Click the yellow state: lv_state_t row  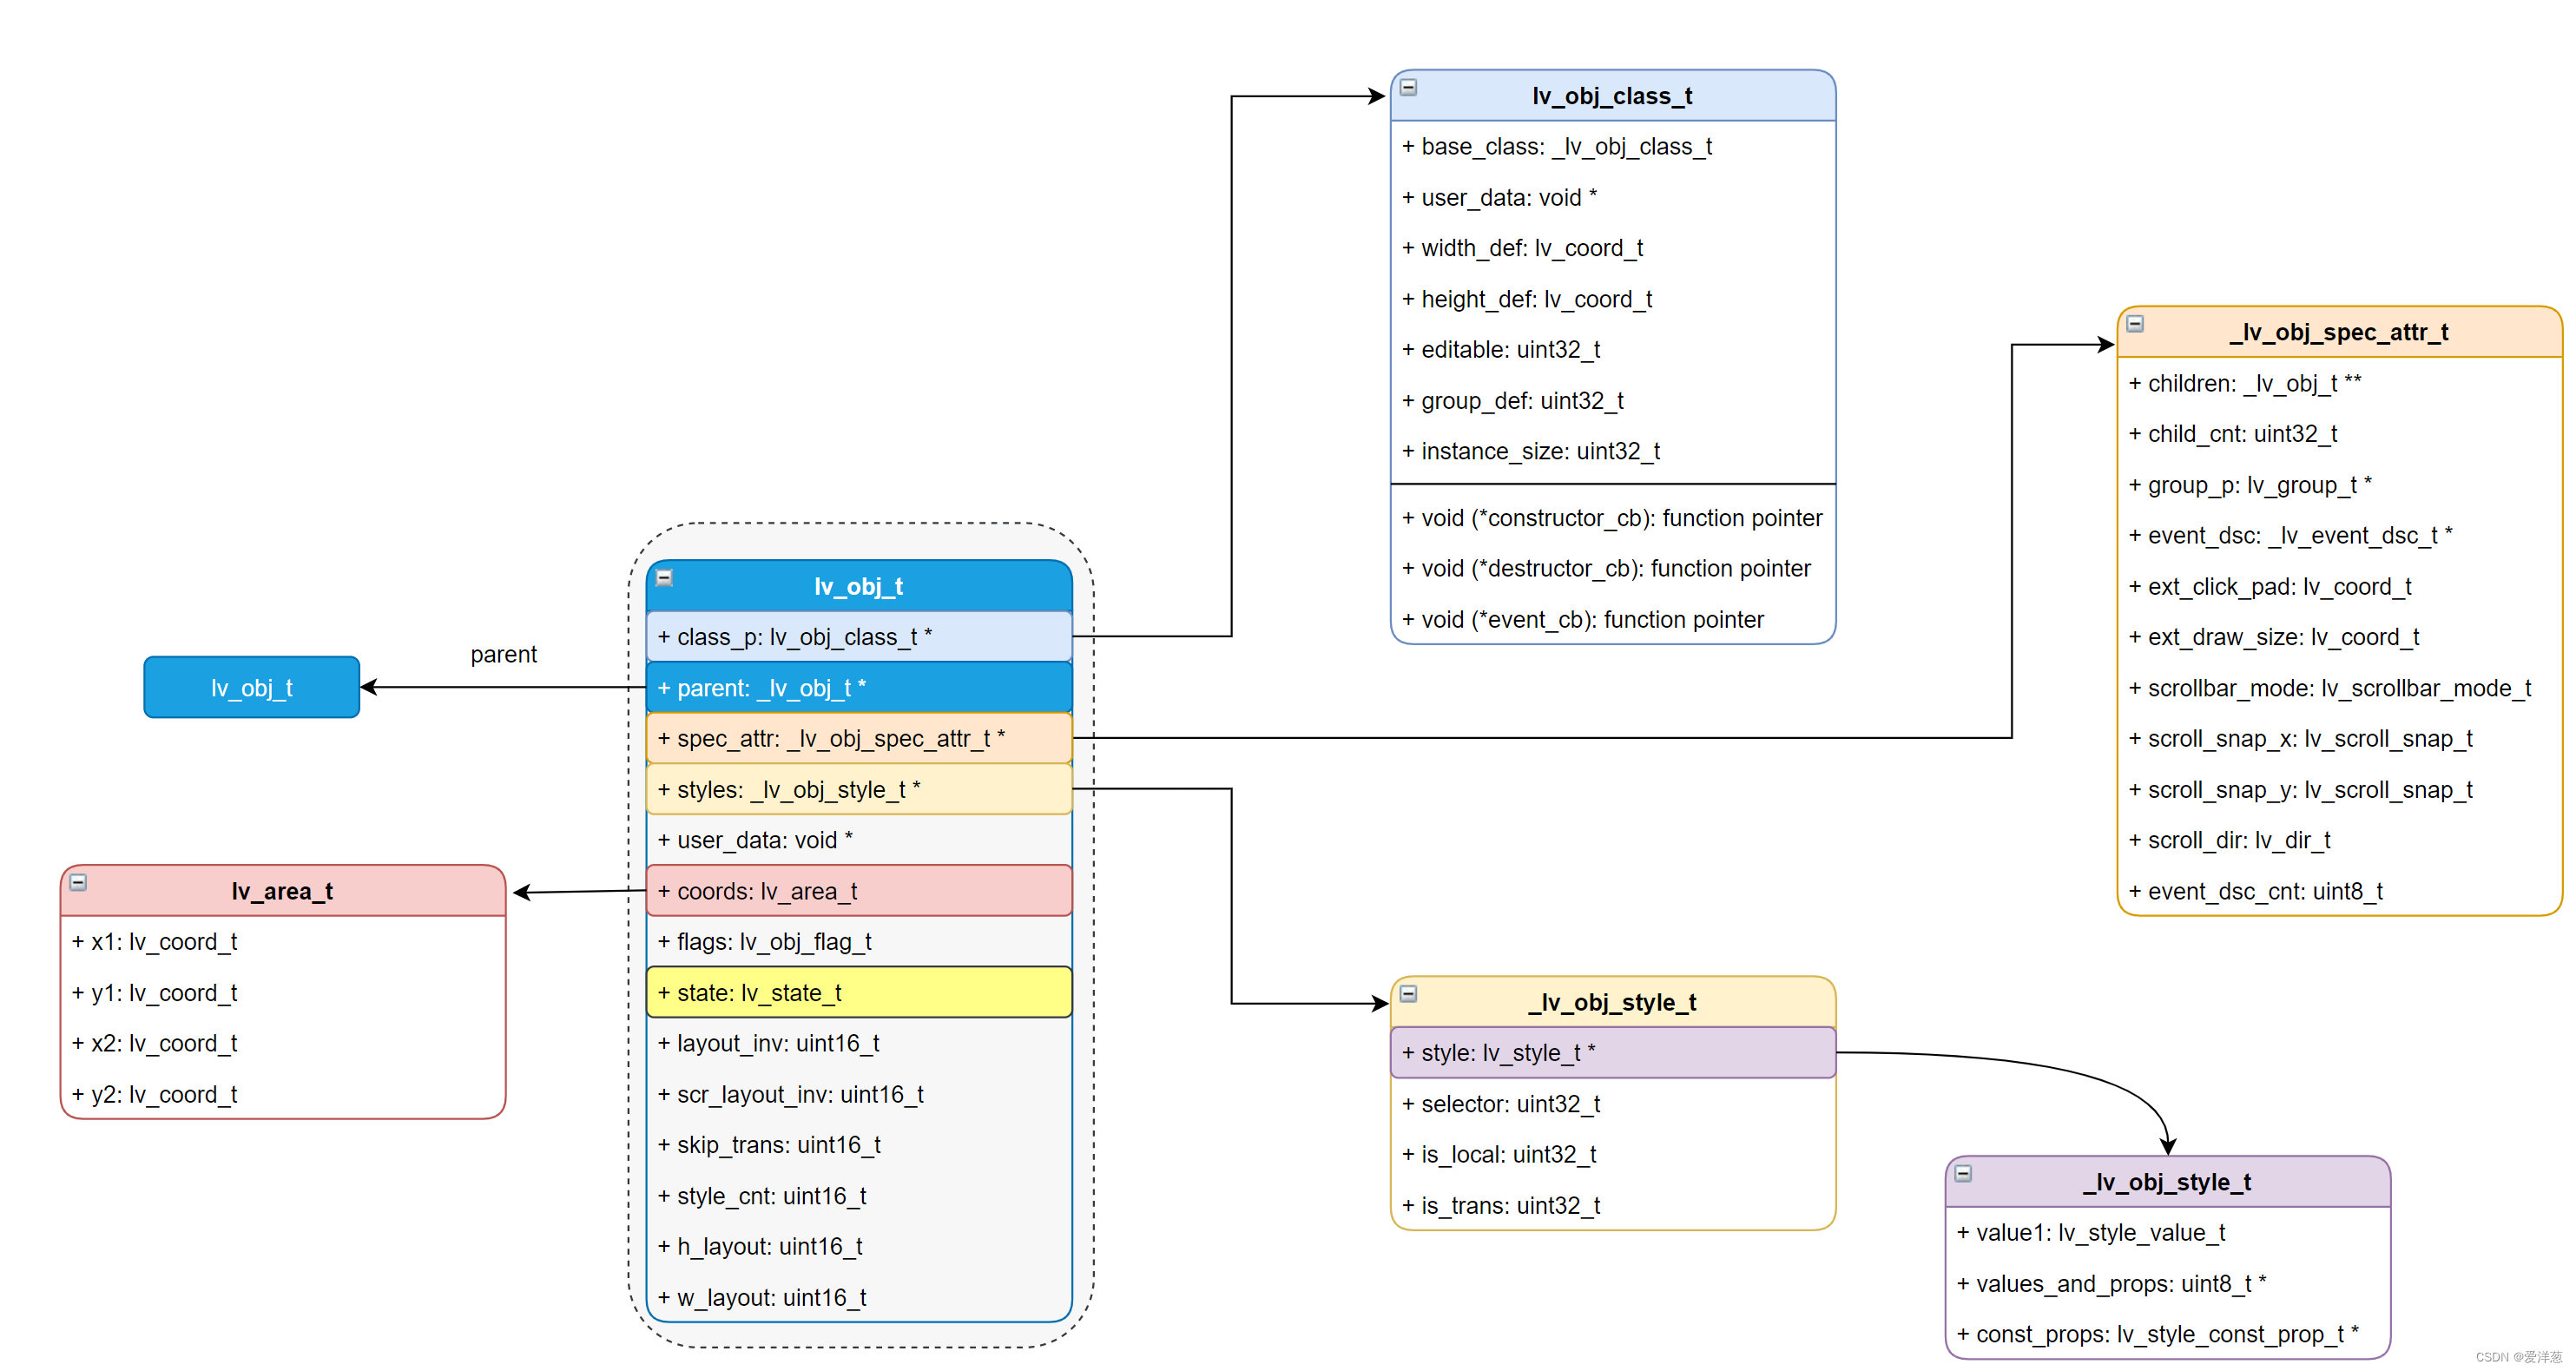pyautogui.click(x=858, y=993)
